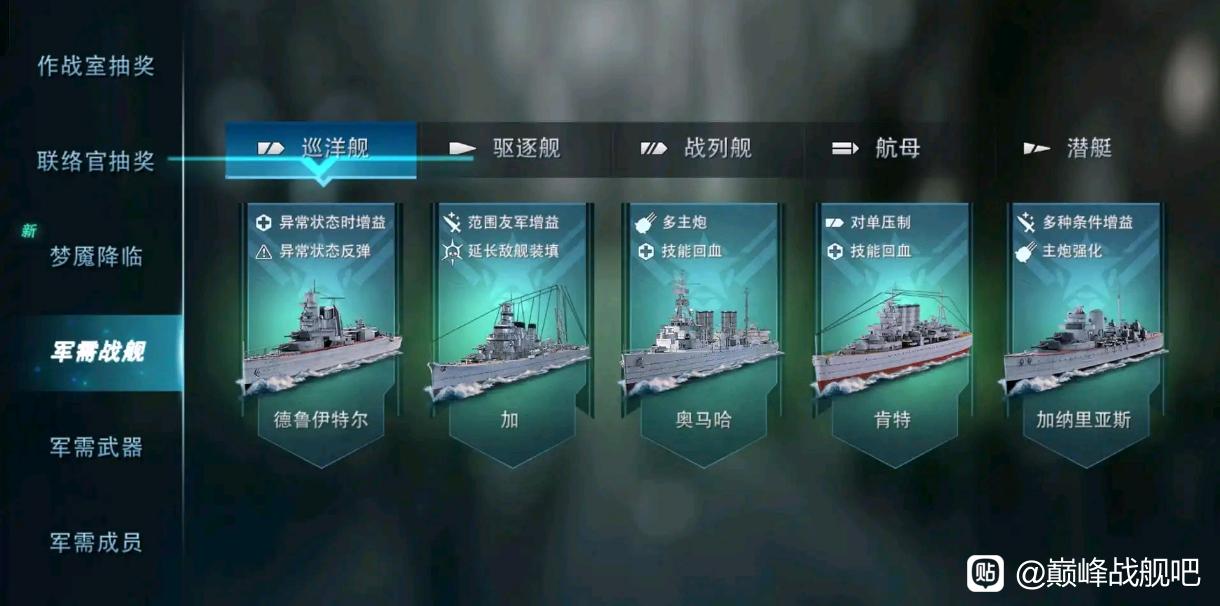Tap the 多主炮 cannon shell icon
This screenshot has width=1220, height=606.
644,222
